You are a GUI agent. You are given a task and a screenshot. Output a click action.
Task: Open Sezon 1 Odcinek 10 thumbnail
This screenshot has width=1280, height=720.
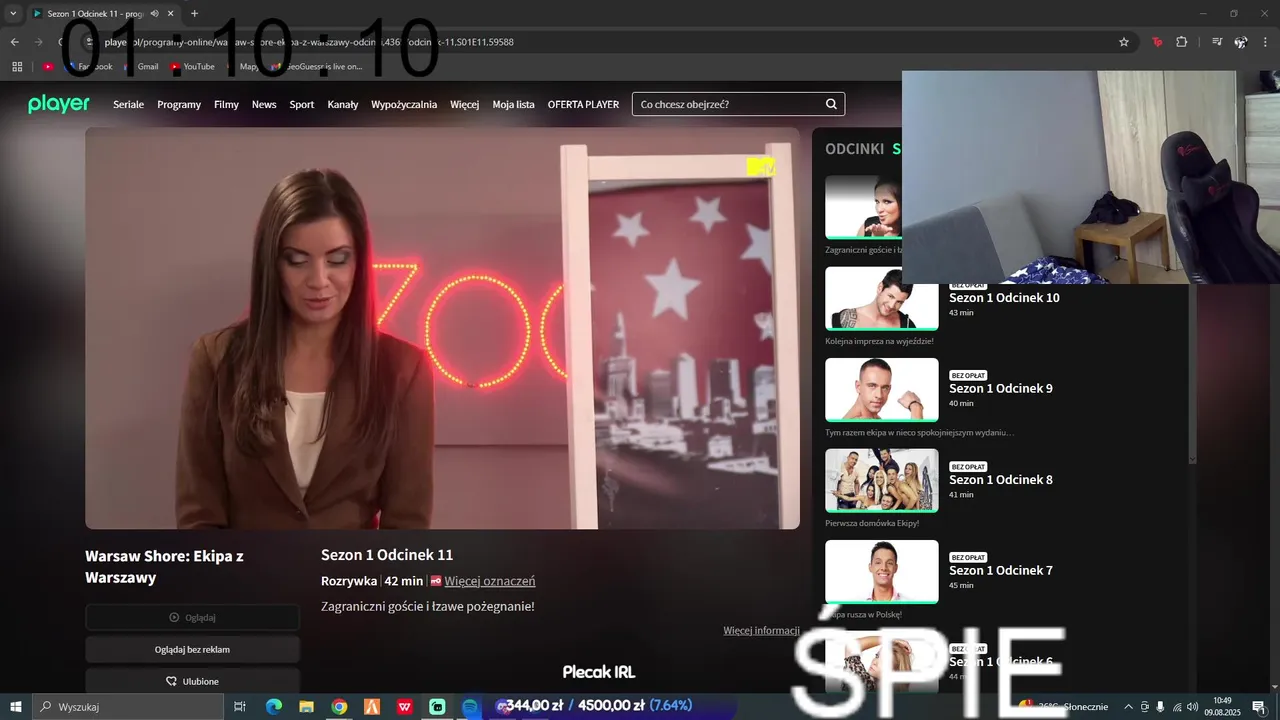(x=882, y=298)
